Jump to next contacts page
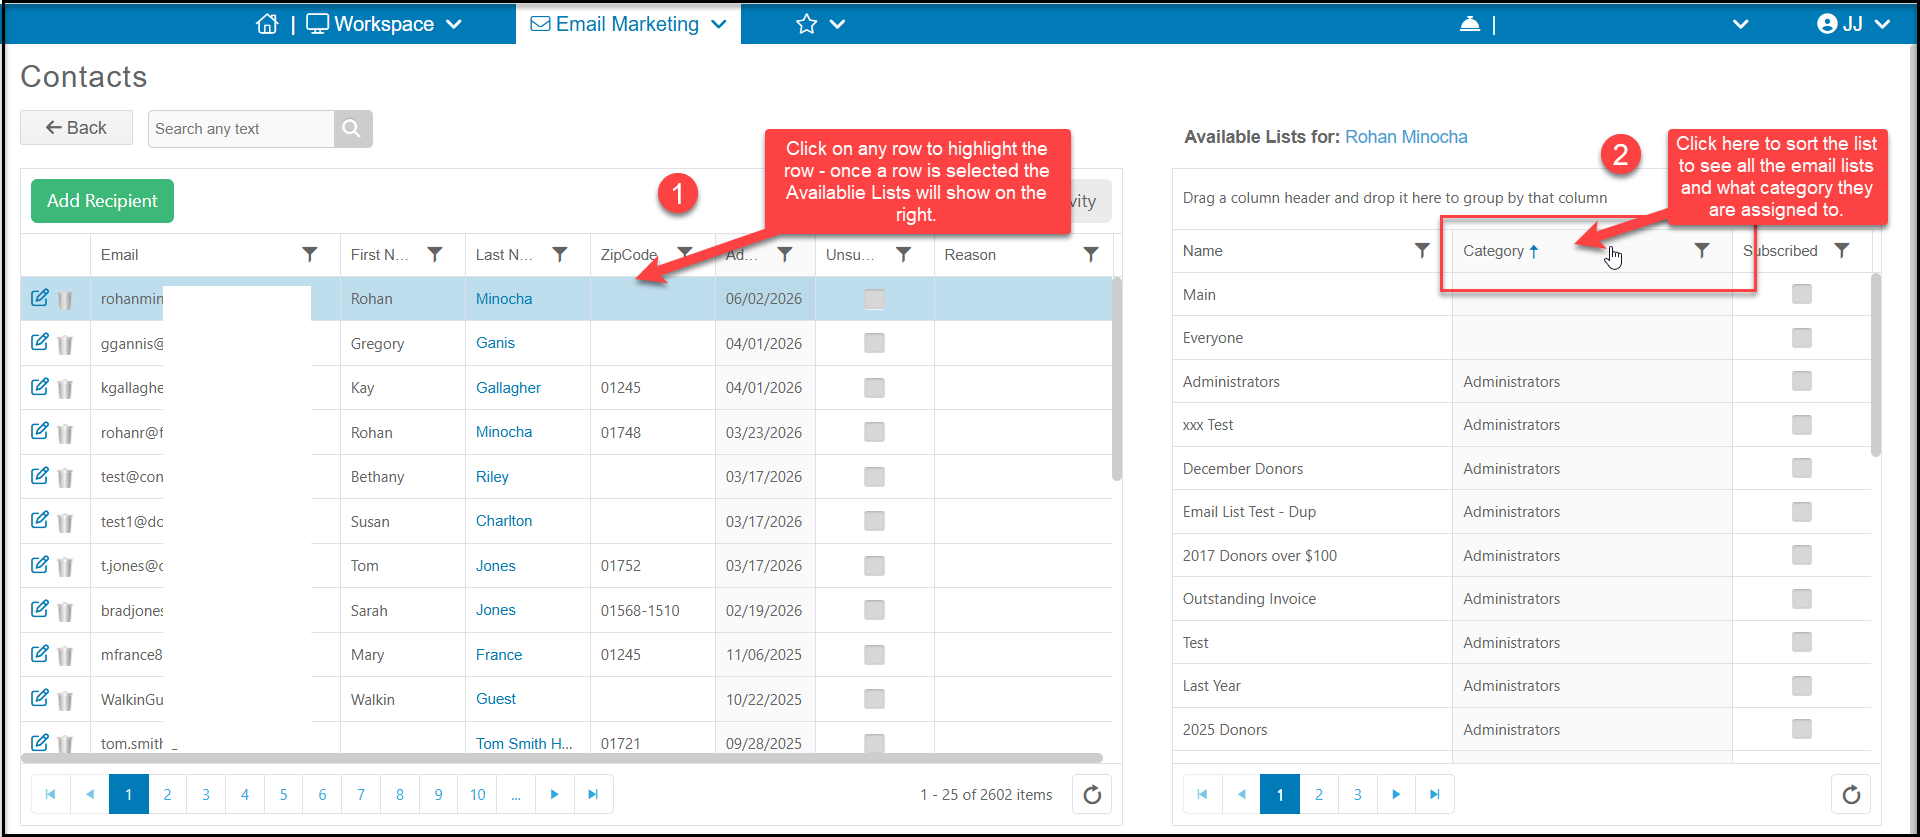1920x837 pixels. click(x=554, y=795)
